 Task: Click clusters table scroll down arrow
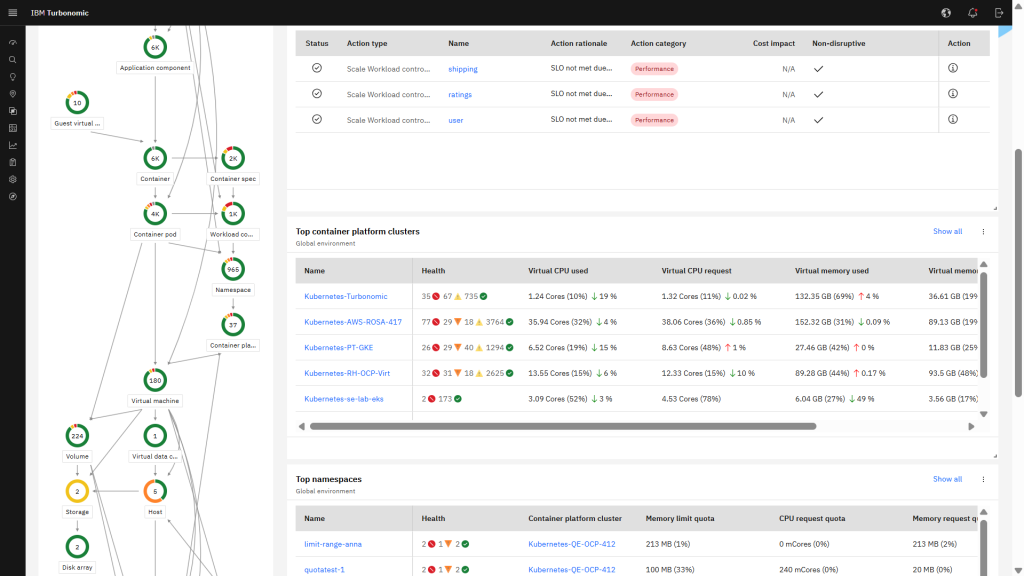984,414
